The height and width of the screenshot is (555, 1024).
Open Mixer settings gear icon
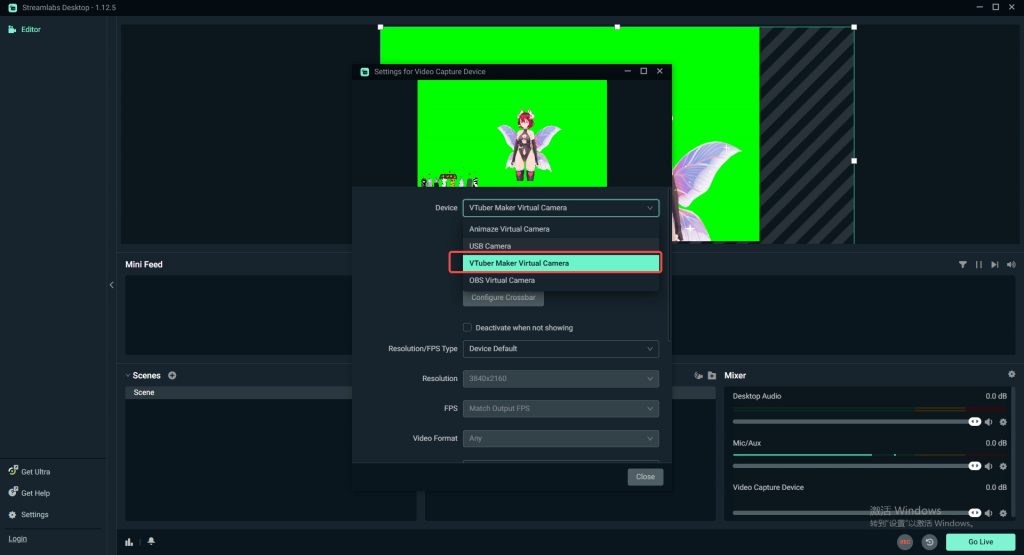(x=1012, y=374)
